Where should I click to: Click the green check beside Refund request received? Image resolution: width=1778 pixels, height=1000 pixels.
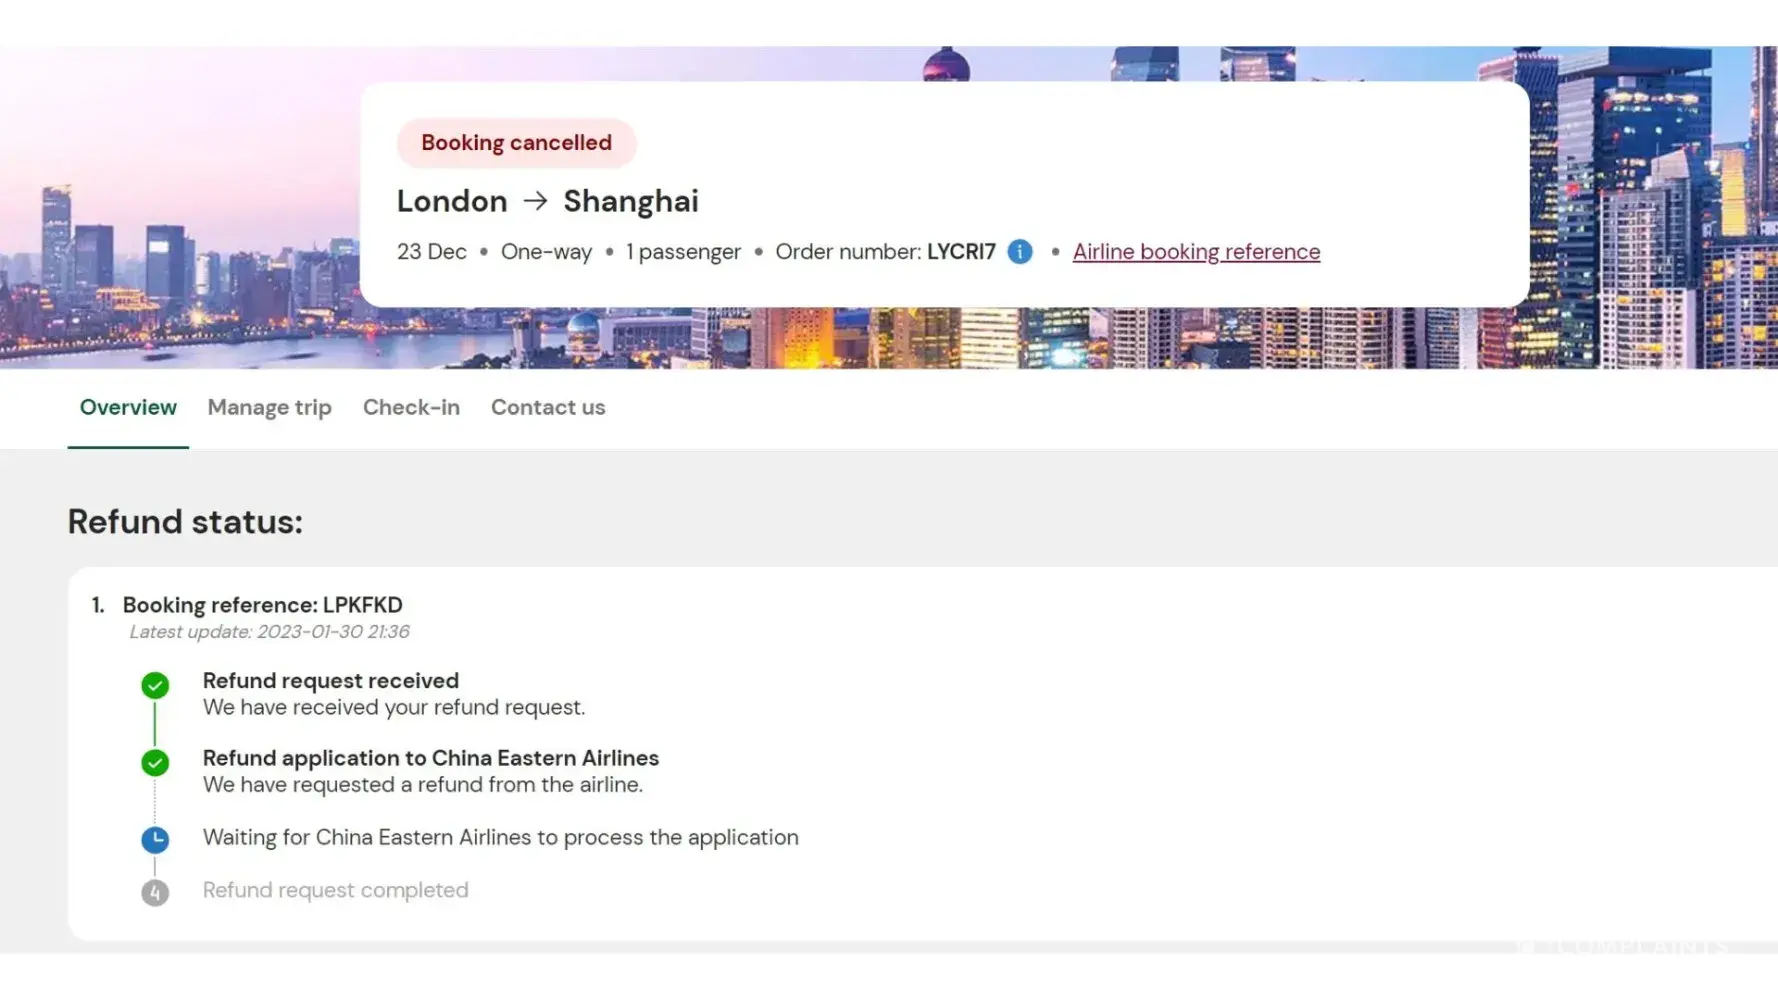coord(155,685)
